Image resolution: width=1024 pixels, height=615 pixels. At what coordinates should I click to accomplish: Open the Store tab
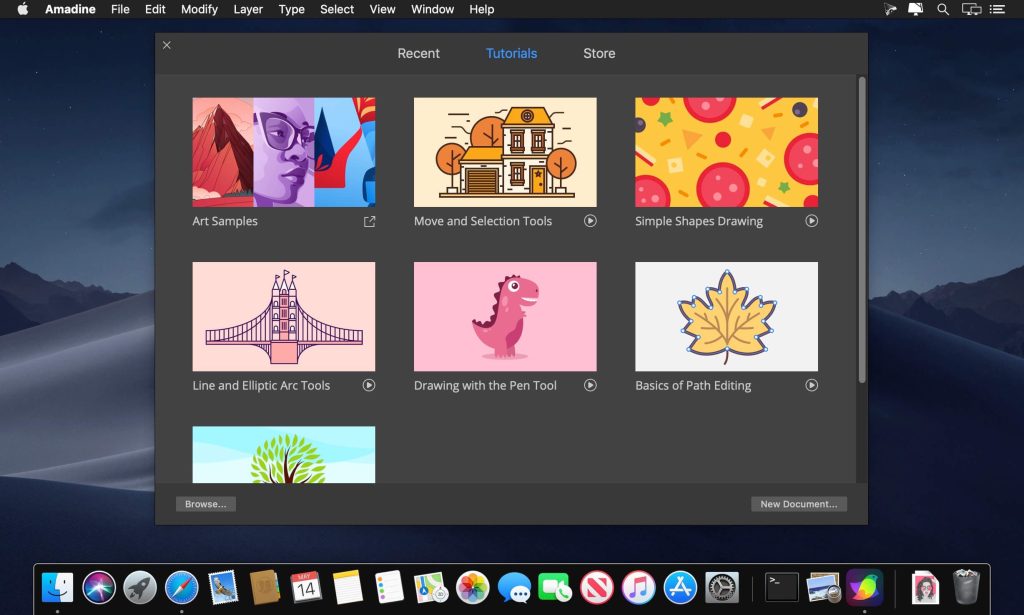599,53
